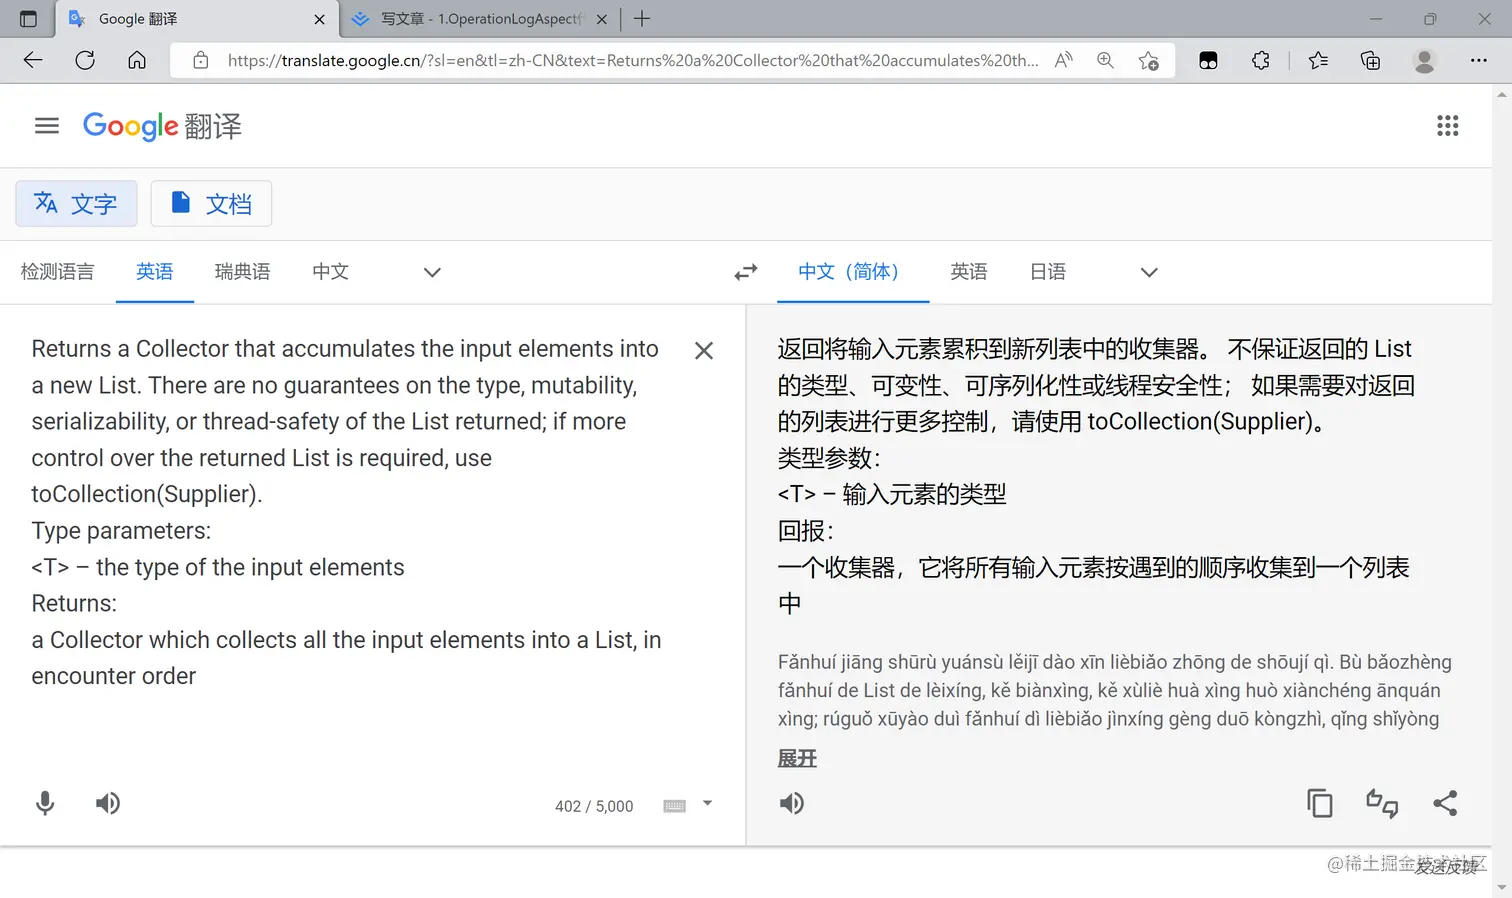Open browser home page
Viewport: 1512px width, 898px height.
coord(137,60)
